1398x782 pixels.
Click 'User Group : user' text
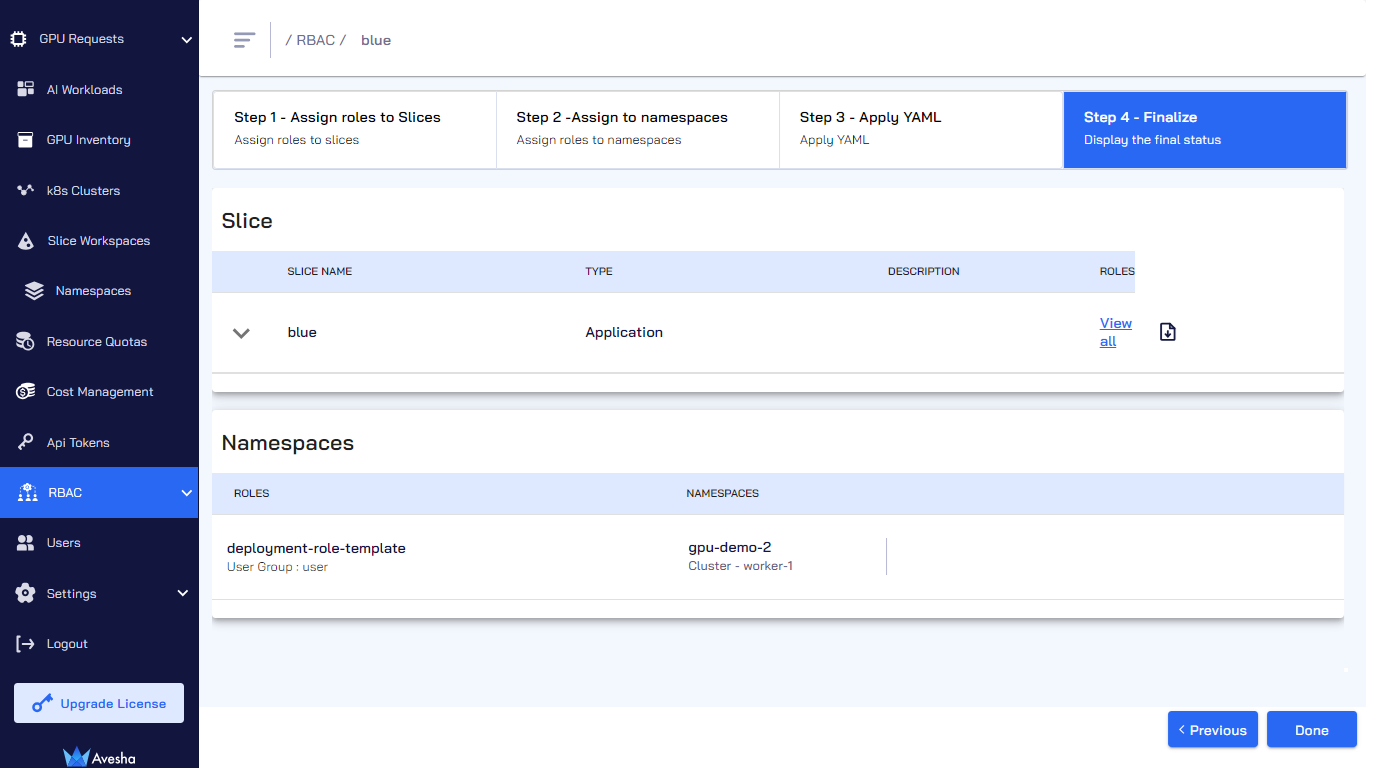click(x=277, y=567)
